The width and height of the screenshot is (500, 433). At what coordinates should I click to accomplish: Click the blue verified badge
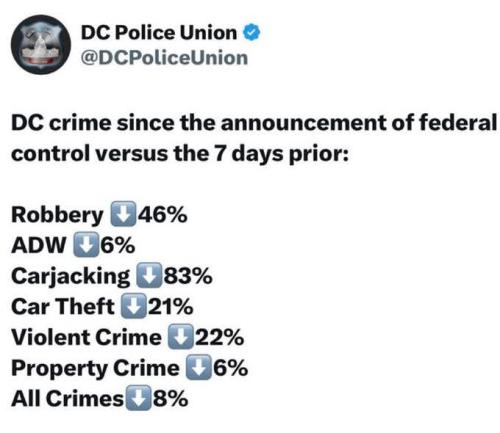pos(251,33)
